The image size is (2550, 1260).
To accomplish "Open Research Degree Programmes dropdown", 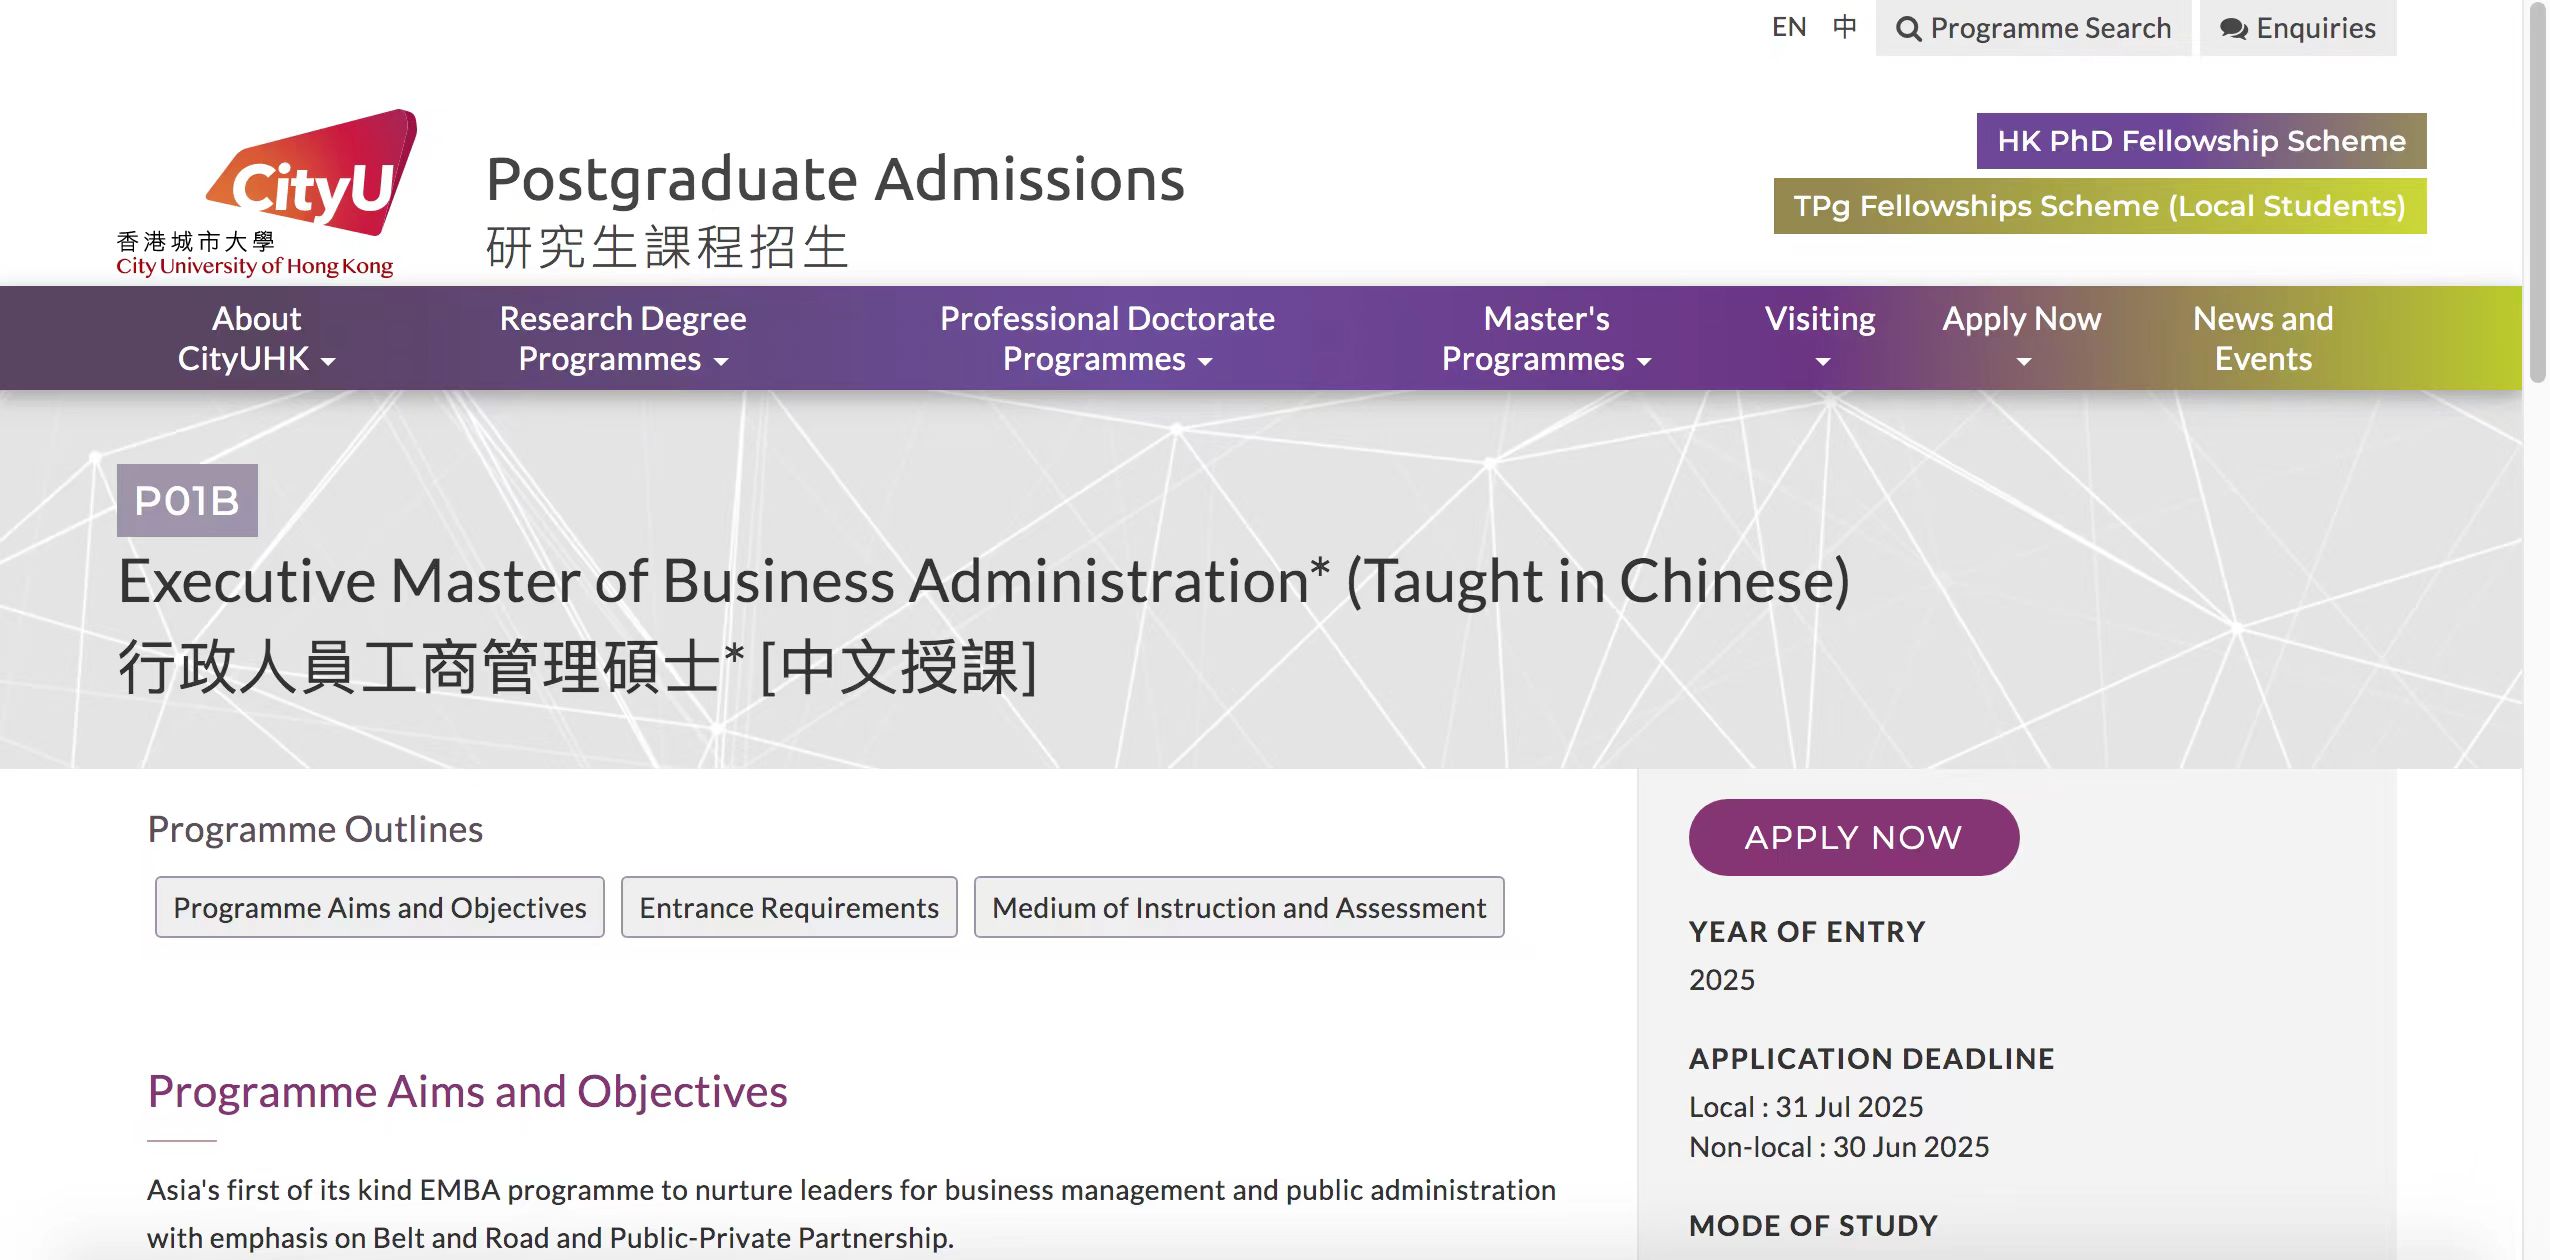I will [622, 338].
